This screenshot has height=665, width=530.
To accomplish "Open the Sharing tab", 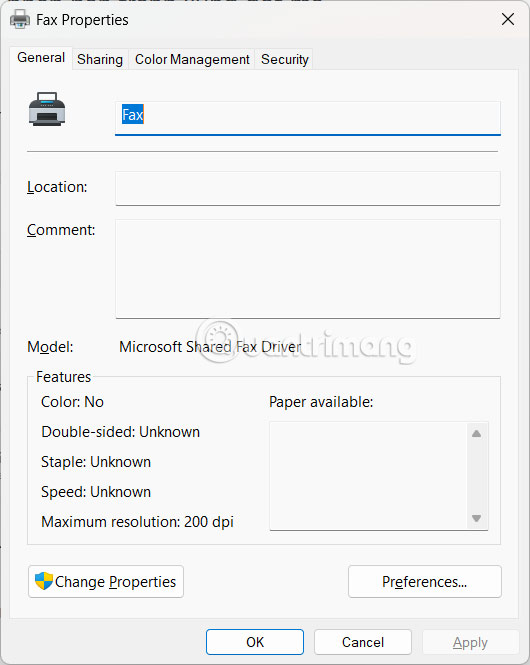I will 100,59.
